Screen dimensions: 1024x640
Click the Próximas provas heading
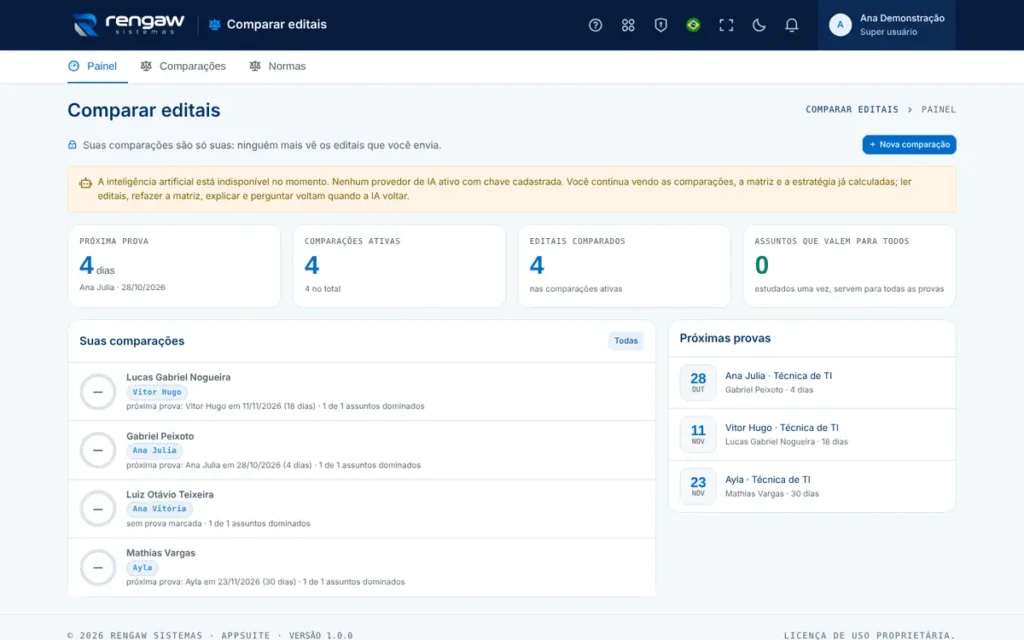click(725, 338)
